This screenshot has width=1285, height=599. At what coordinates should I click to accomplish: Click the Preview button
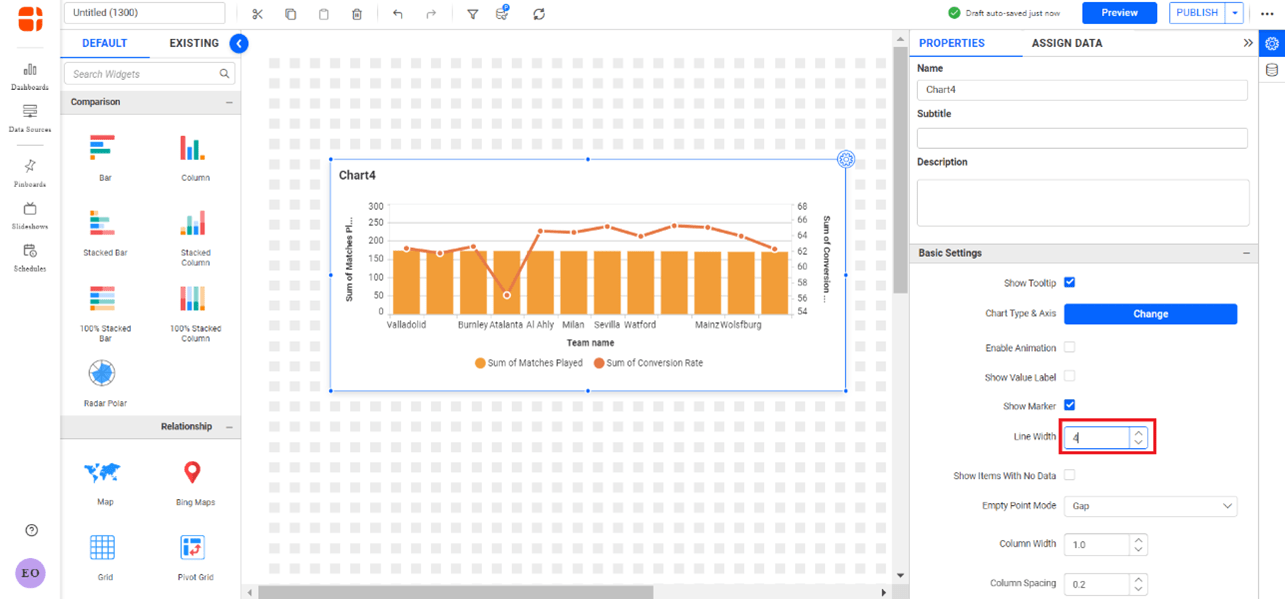[x=1119, y=13]
